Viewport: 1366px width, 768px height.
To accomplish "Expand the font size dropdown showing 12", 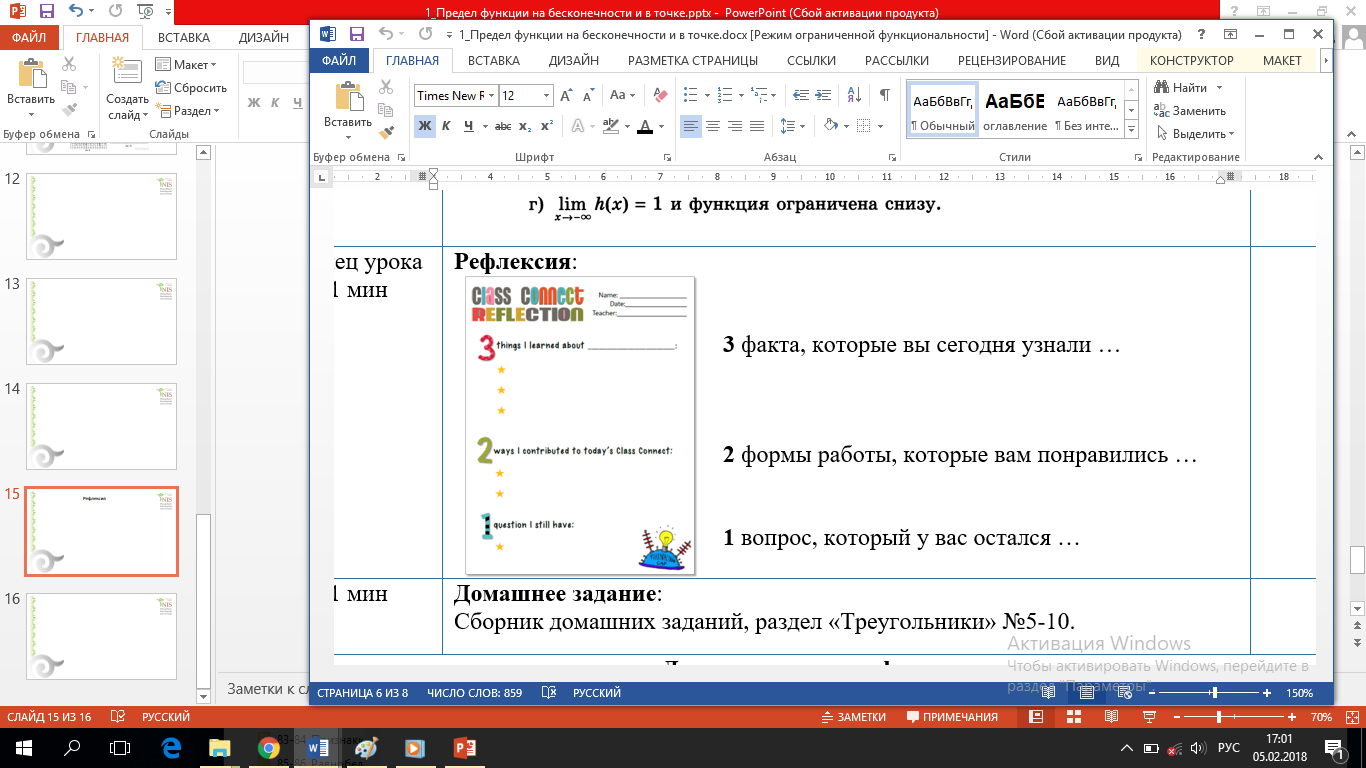I will (x=546, y=96).
